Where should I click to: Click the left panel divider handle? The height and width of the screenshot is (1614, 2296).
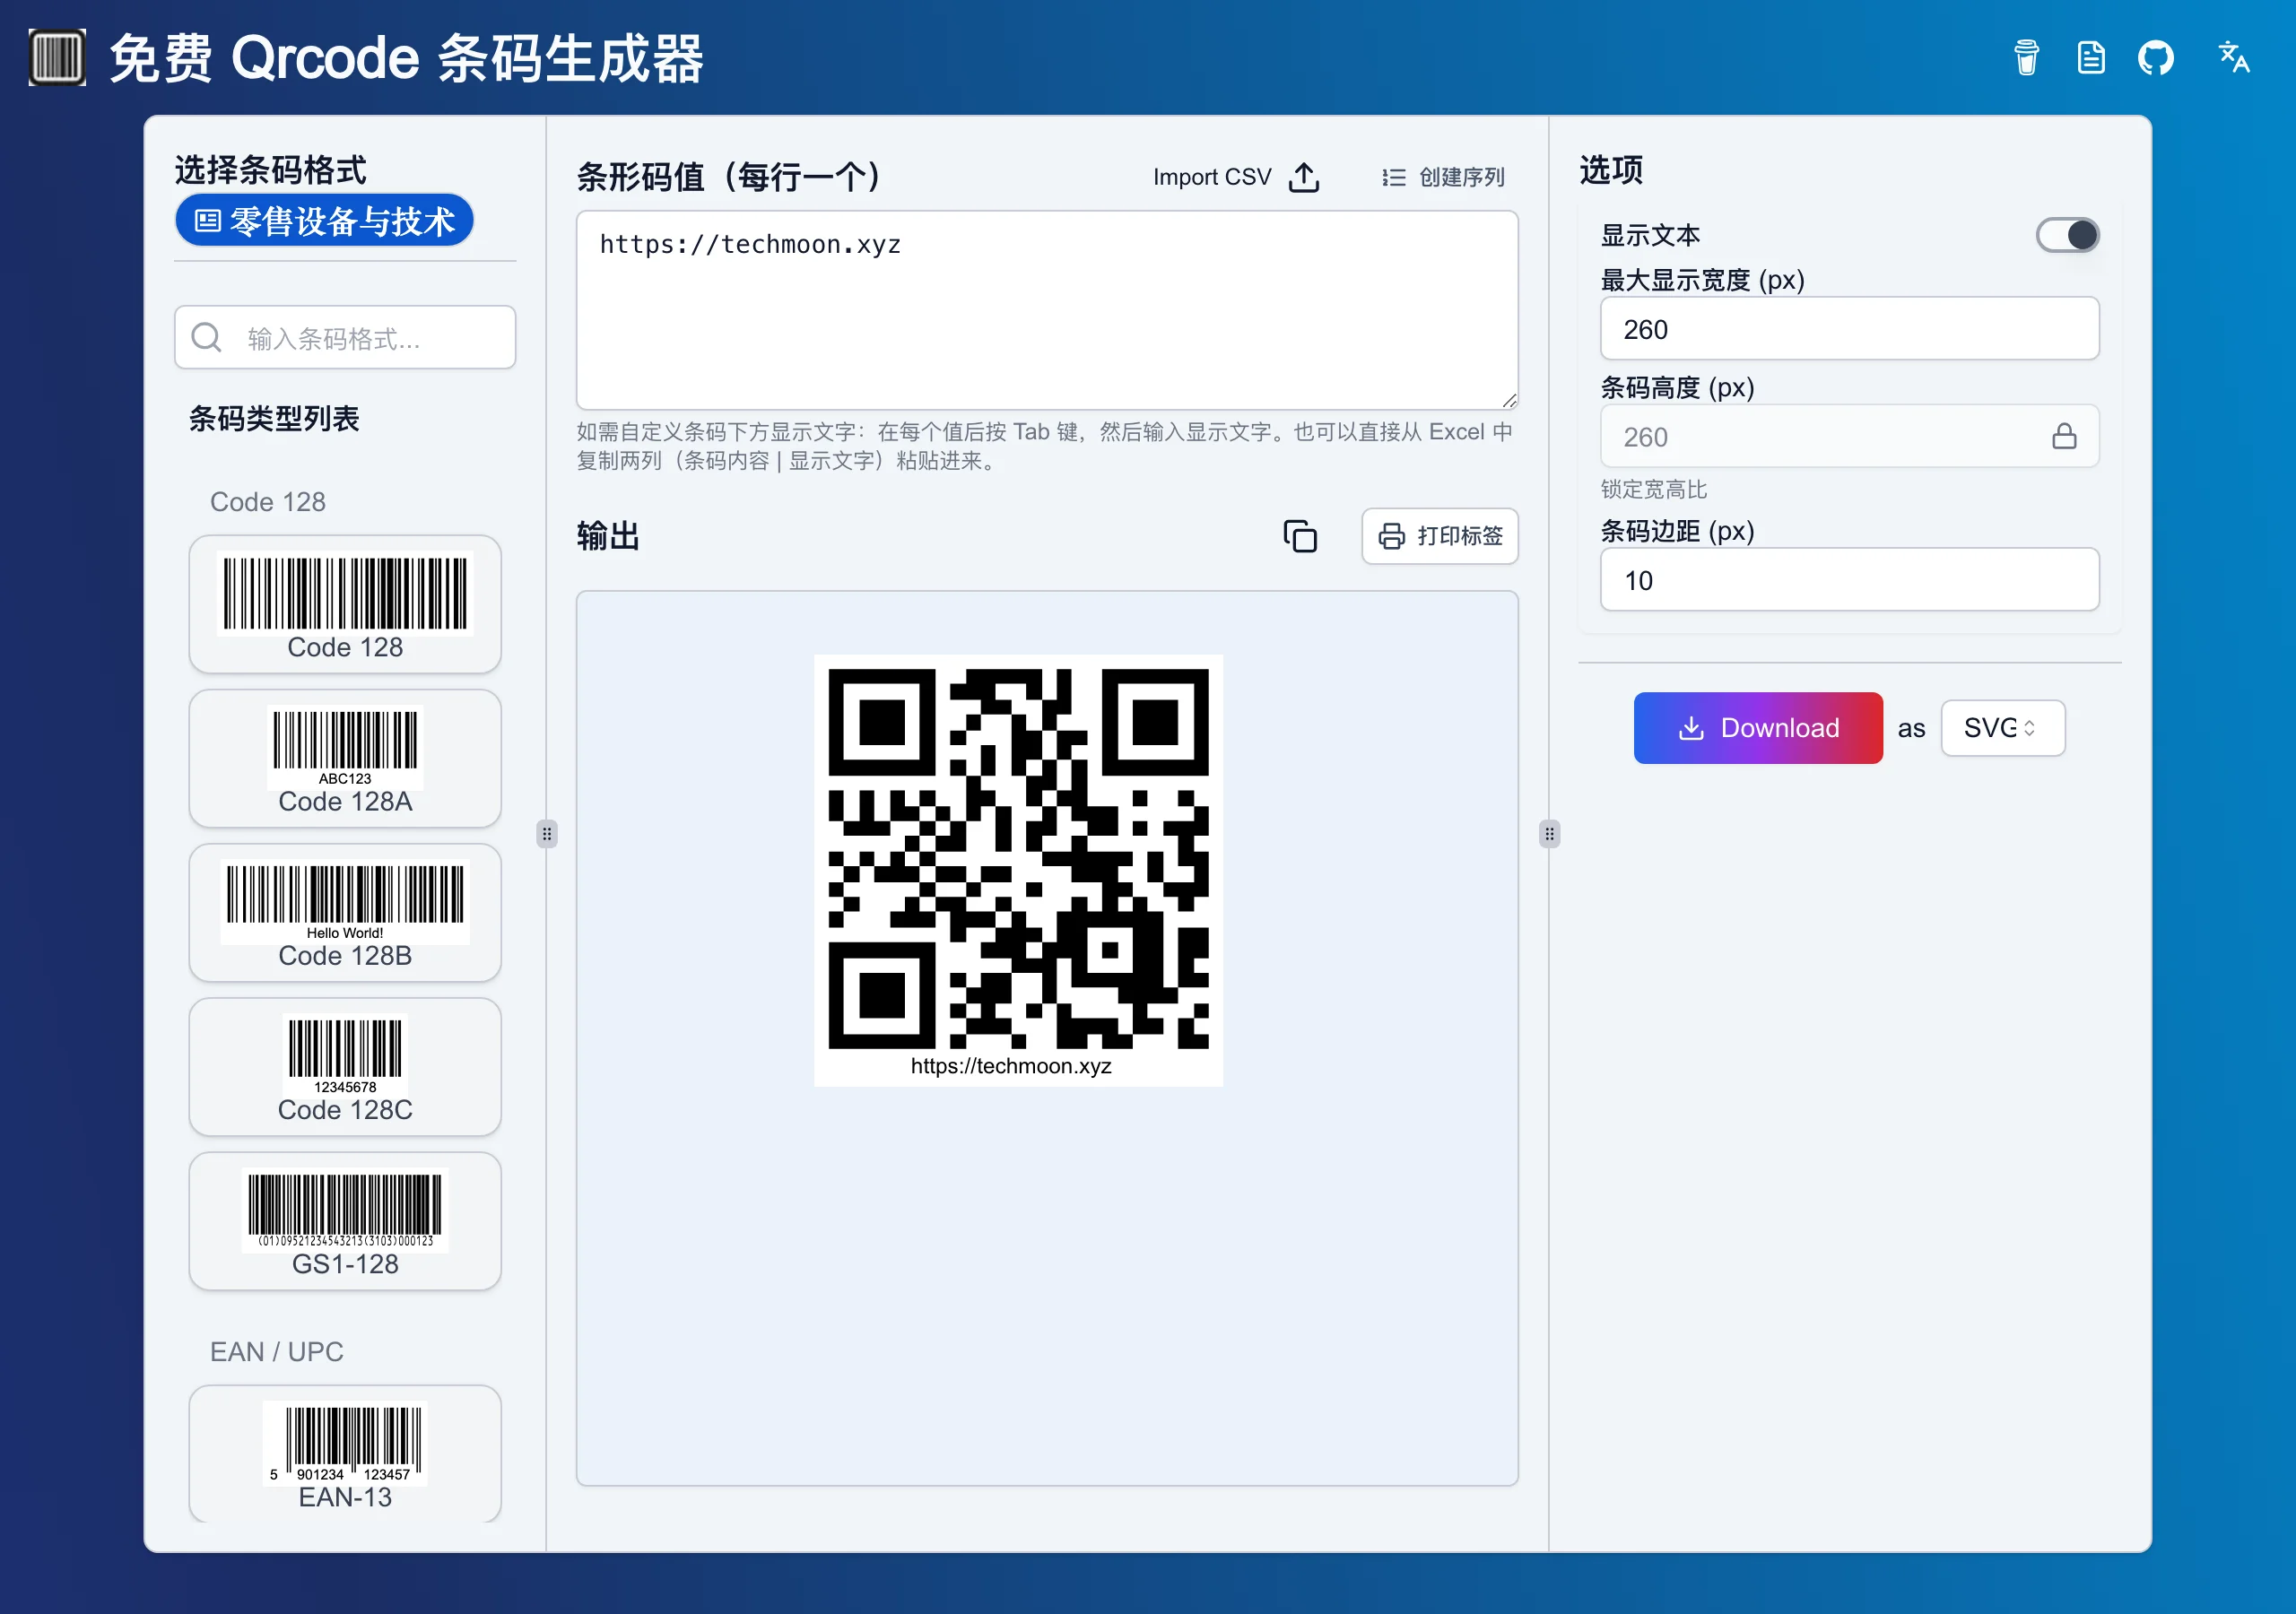tap(547, 834)
